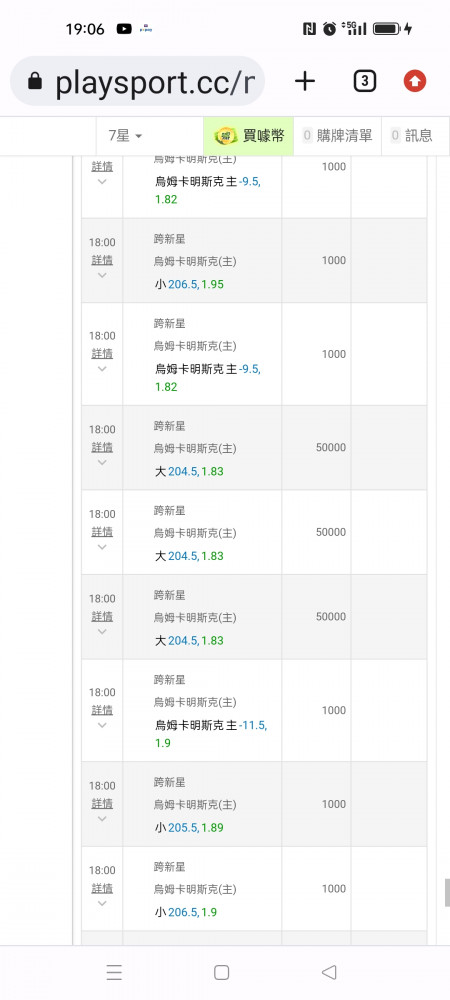This screenshot has height=1000, width=450.
Task: Open 詳情 link in the -11.5, 1.9 row
Action: click(102, 709)
